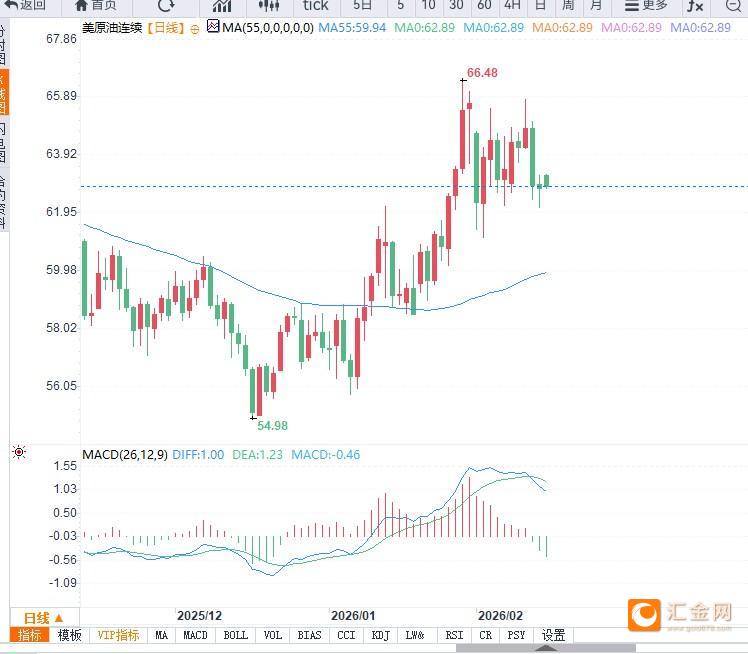748x654 pixels.
Task: Open 设置 settings in indicator bar
Action: [553, 635]
